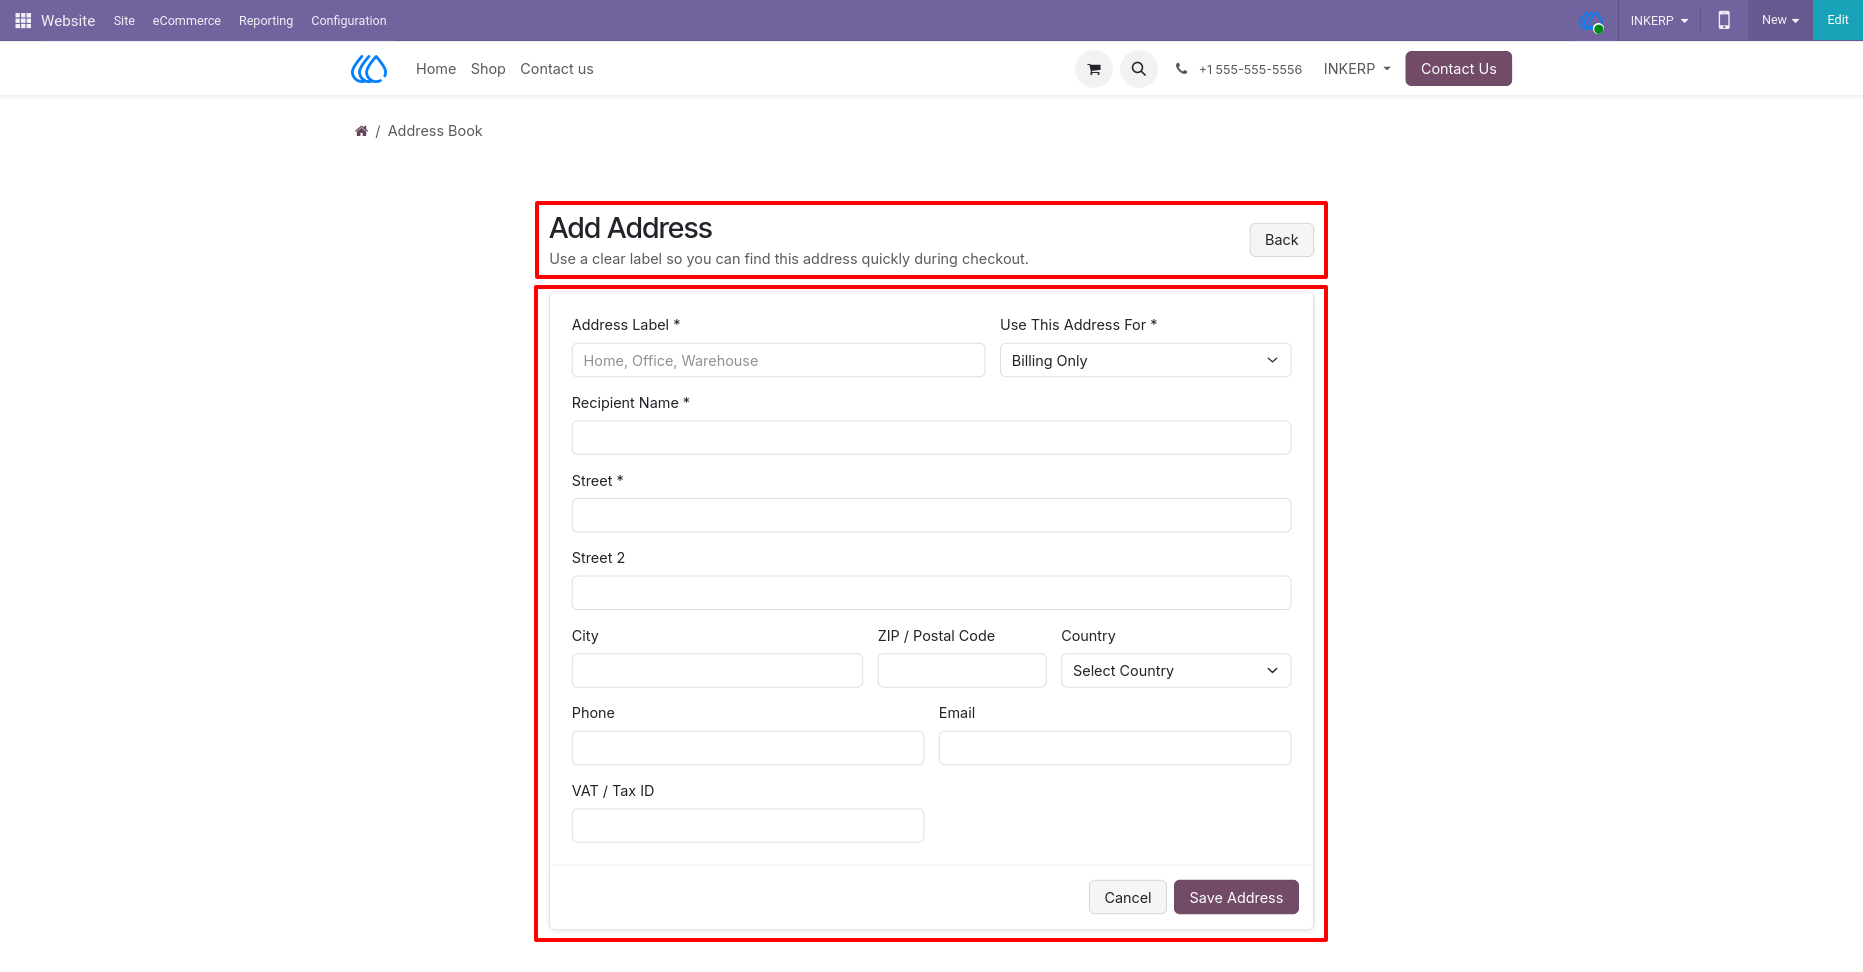
Task: Click Save Address button
Action: pos(1236,898)
